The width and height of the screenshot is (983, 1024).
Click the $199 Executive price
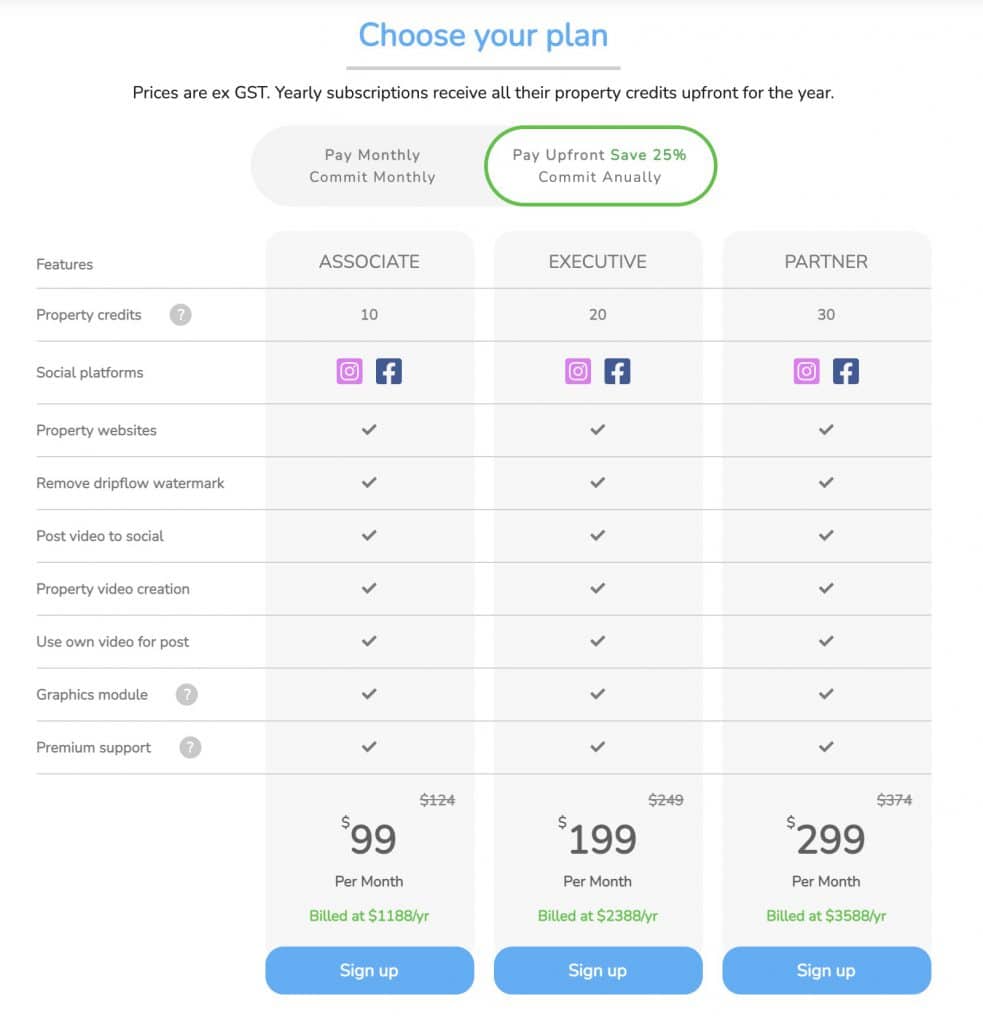click(x=598, y=837)
